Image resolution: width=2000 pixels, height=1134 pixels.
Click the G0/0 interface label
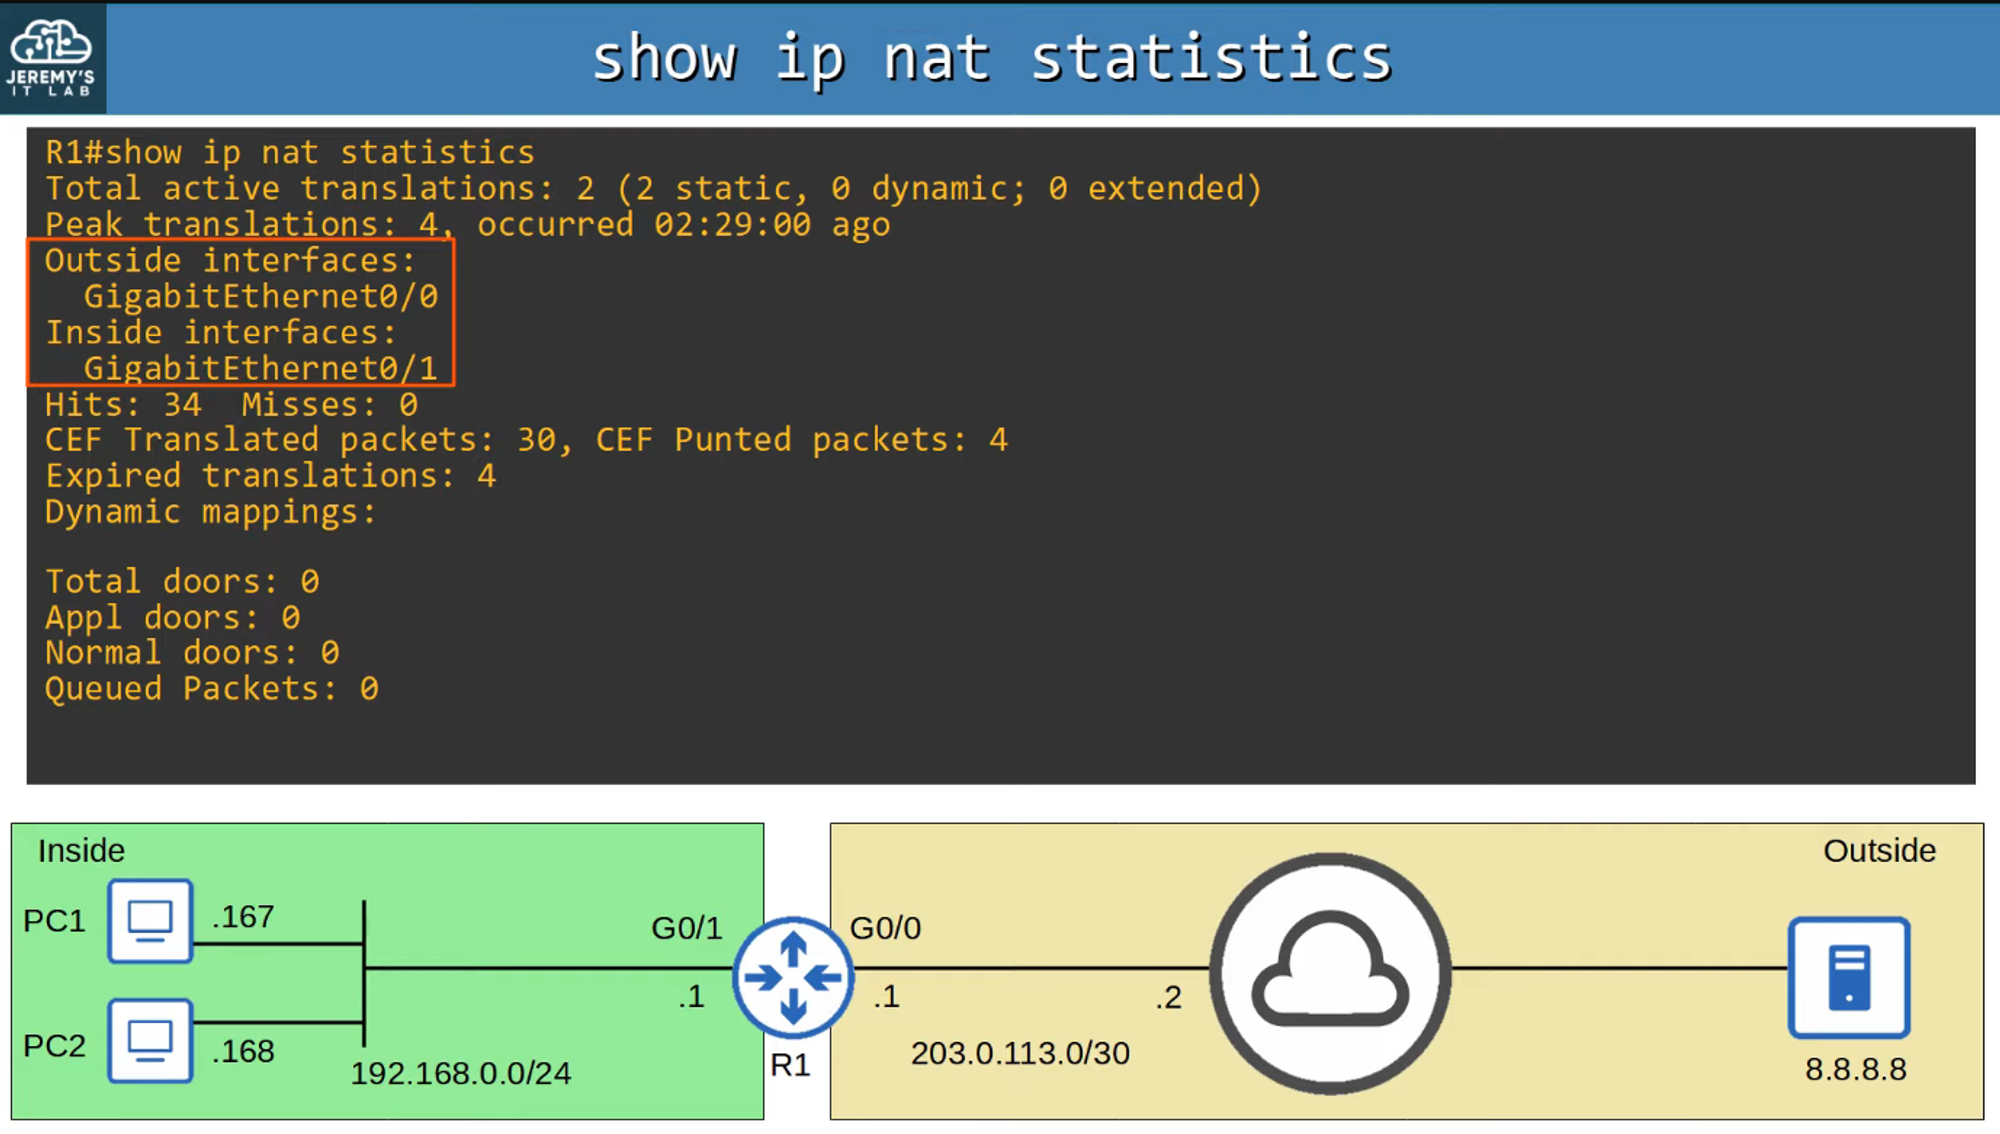point(885,929)
